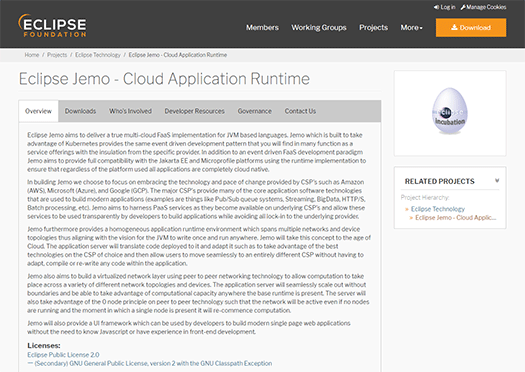This screenshot has width=525, height=372.
Task: Click the Incubation egg logo image
Action: point(450,111)
